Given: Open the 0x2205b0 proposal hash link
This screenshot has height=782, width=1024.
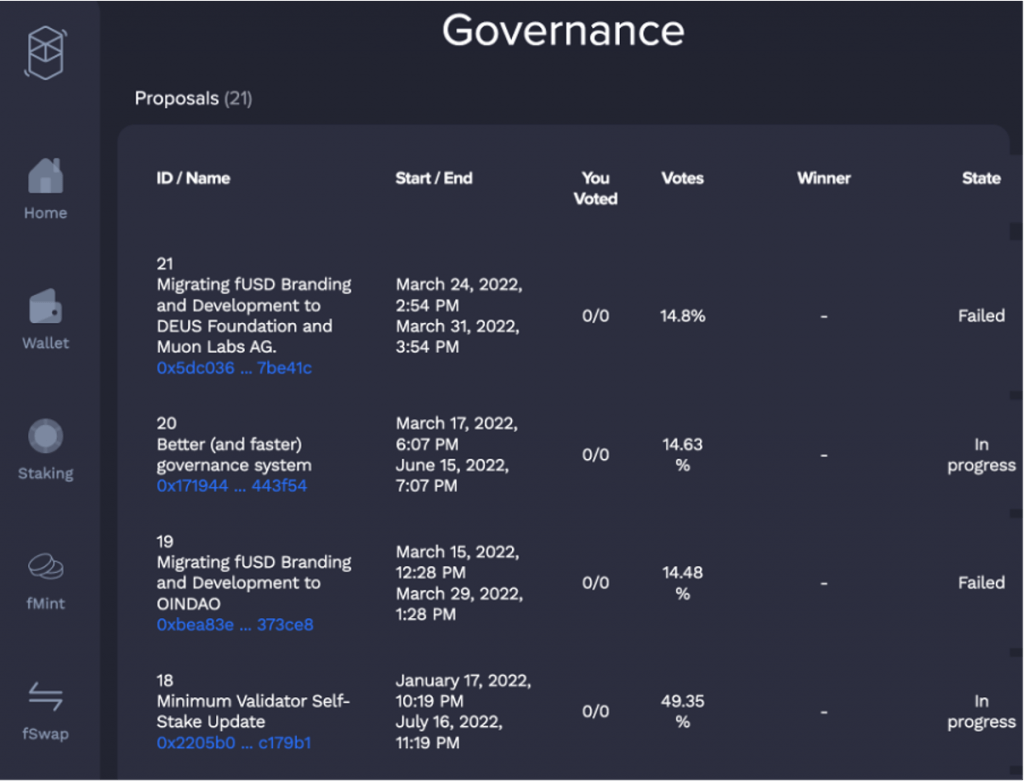Looking at the screenshot, I should coord(234,743).
